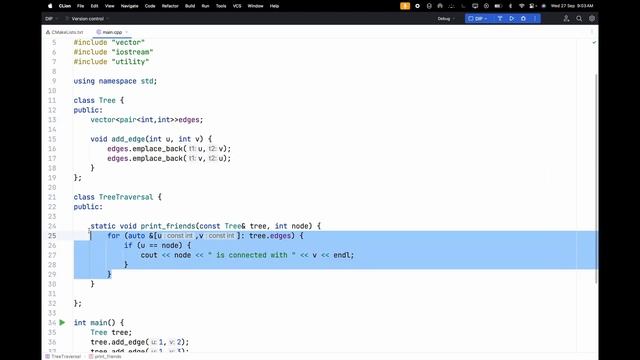This screenshot has width=640, height=360.
Task: Click 'using namespace std;' text
Action: click(115, 81)
